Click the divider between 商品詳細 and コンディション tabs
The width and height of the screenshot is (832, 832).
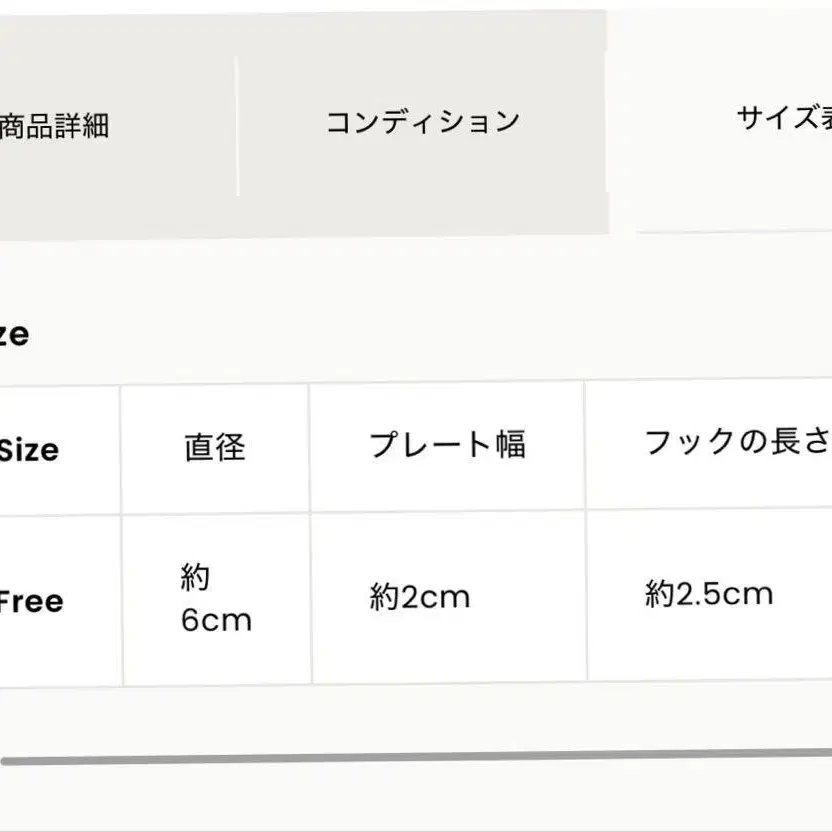tap(237, 126)
